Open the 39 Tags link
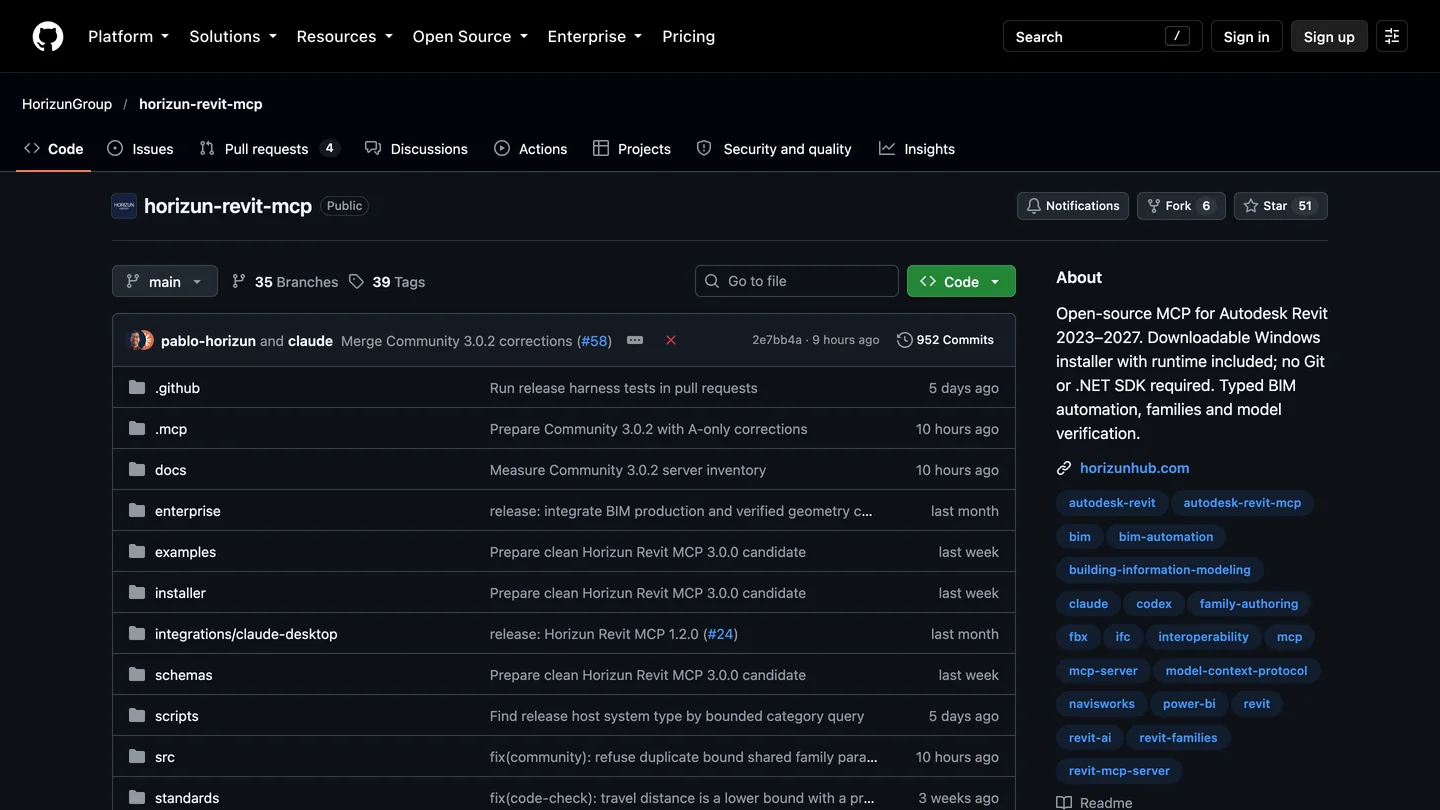Viewport: 1440px width, 810px height. tap(387, 282)
